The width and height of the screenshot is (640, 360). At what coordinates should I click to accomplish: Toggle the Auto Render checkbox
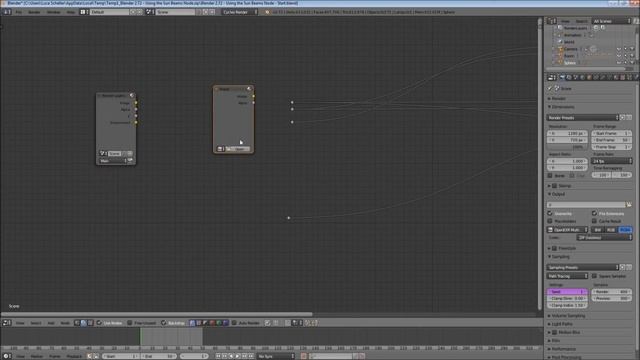click(234, 323)
